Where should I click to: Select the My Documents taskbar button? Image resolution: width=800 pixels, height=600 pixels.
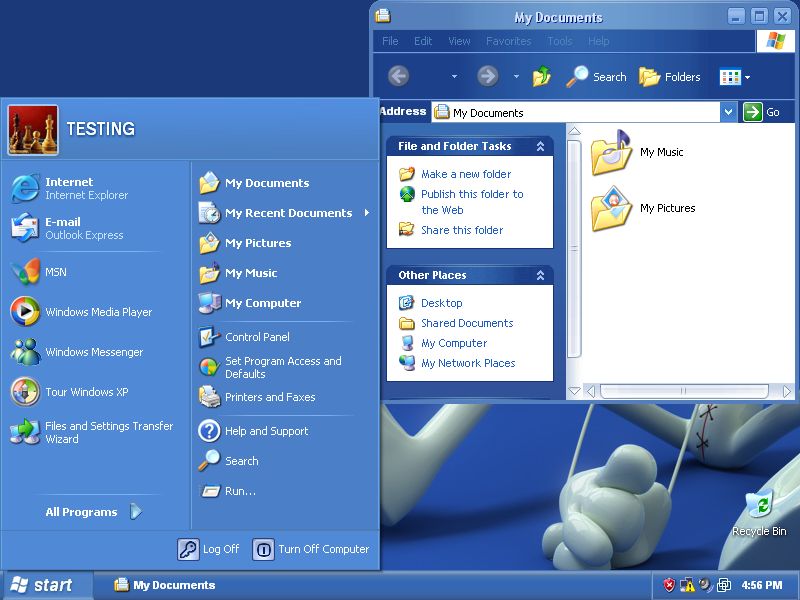tap(164, 585)
